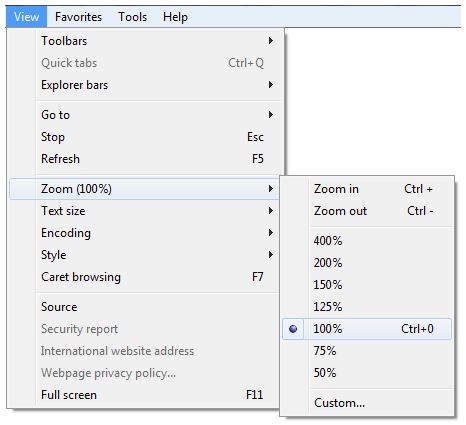Click Zoom in in the submenu
466x425 pixels.
367,189
